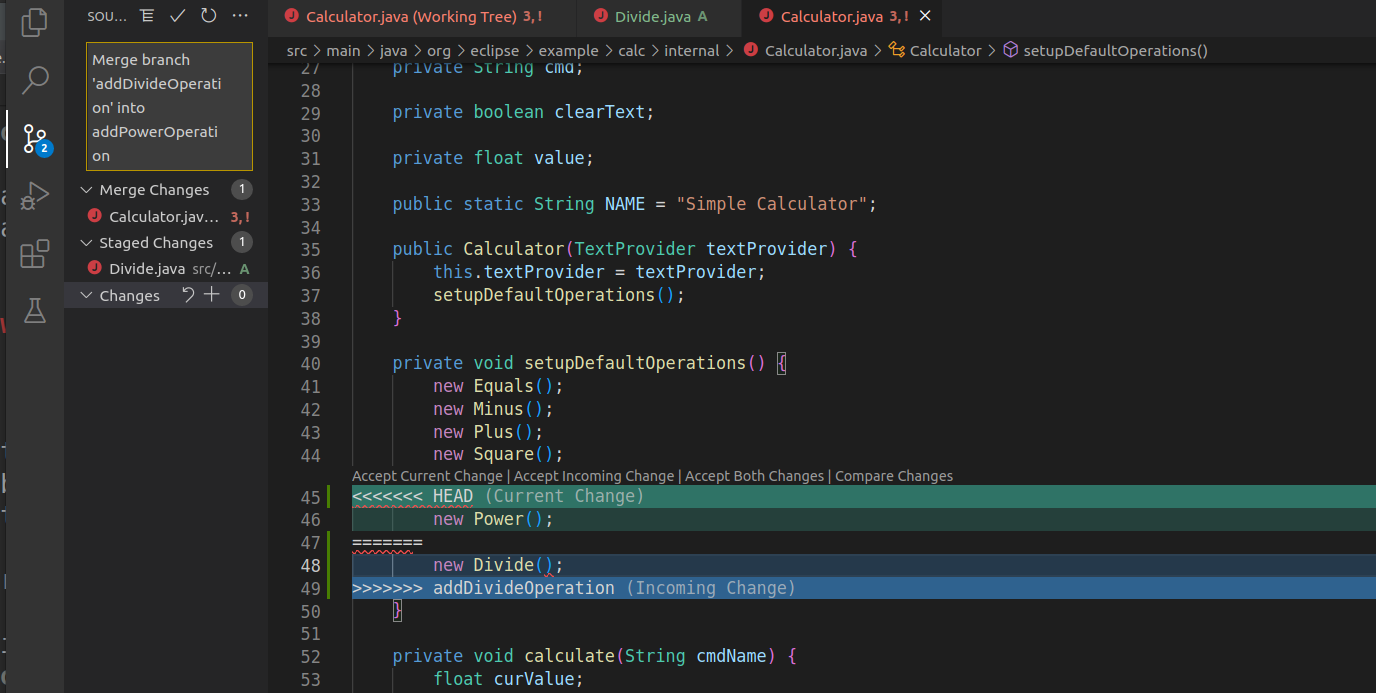Collapse the Staged Changes section
1376x693 pixels.
pyautogui.click(x=87, y=242)
